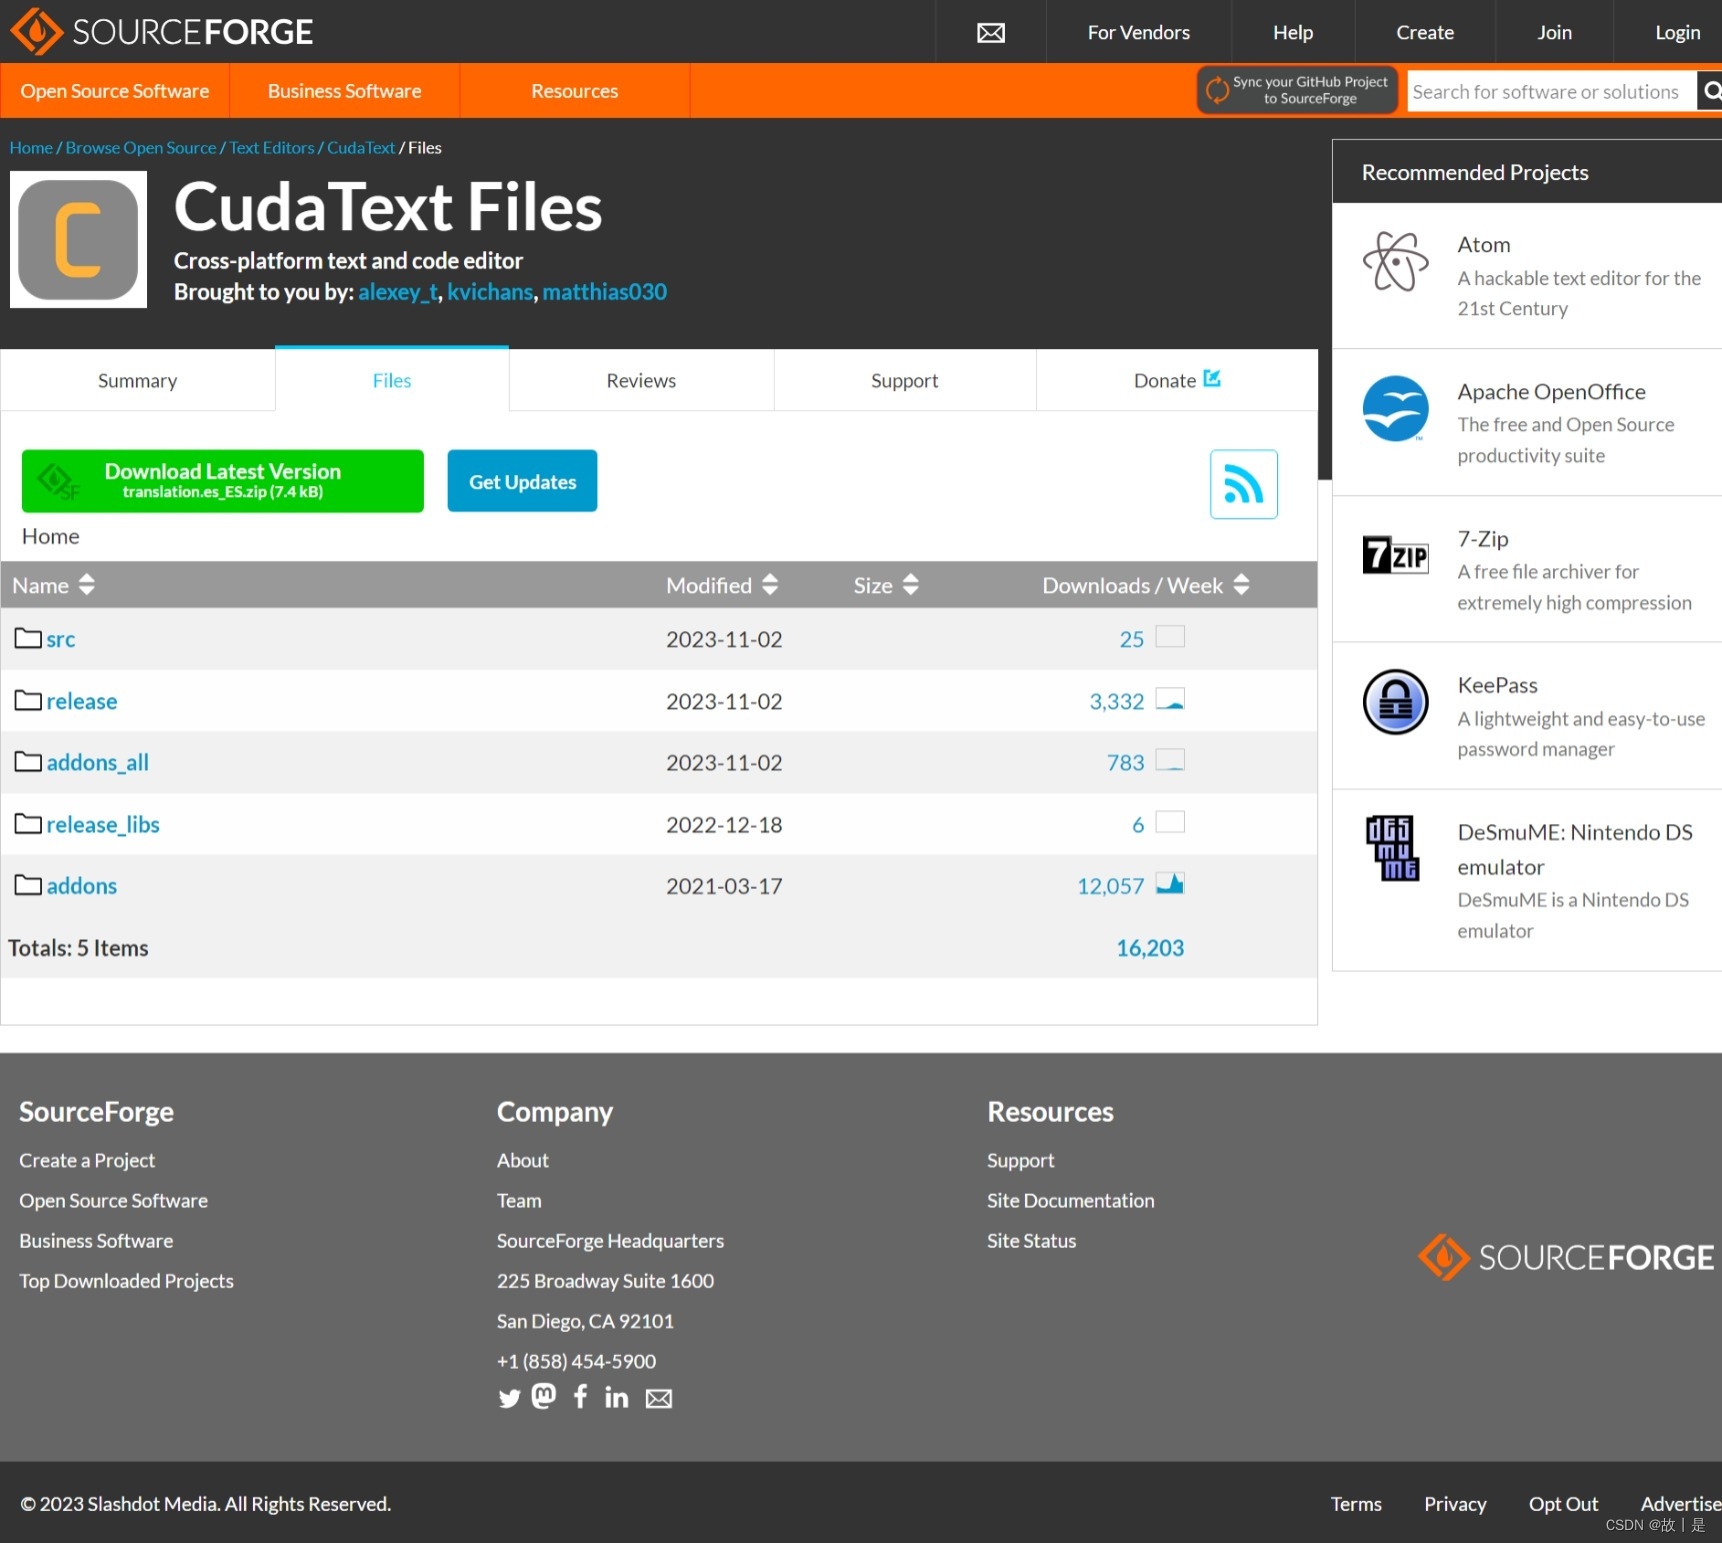
Task: Click the footer SourceForge logo
Action: (1566, 1257)
